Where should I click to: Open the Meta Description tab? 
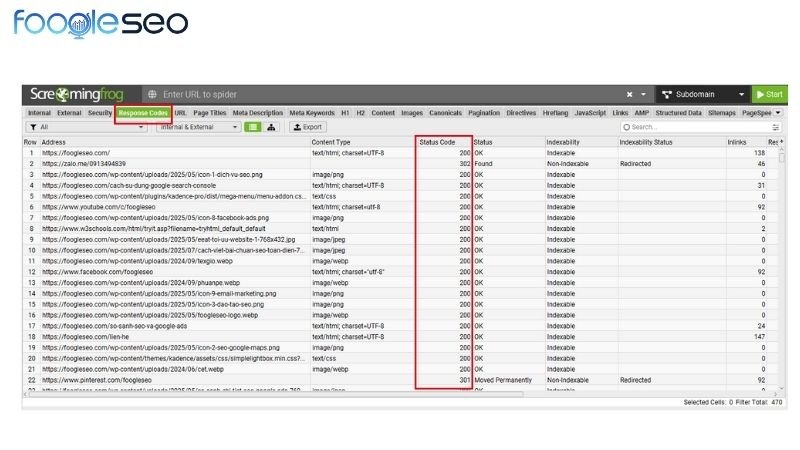(x=258, y=113)
